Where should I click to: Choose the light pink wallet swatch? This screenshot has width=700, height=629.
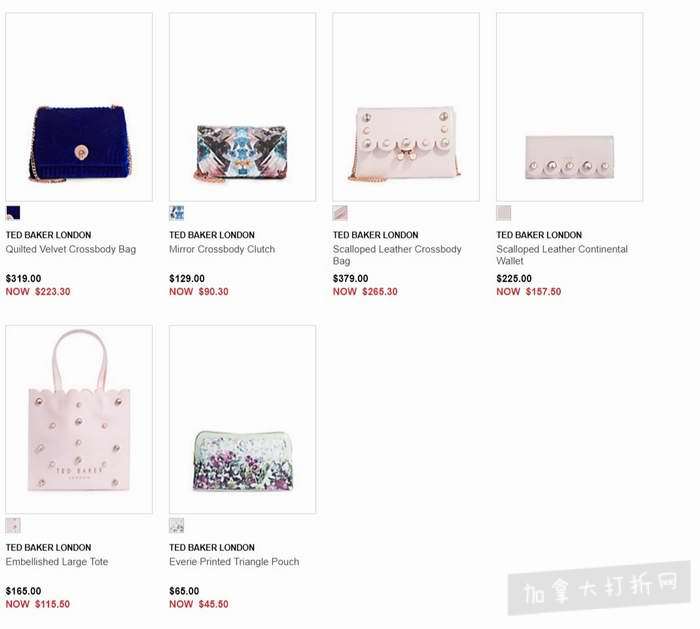[x=504, y=213]
